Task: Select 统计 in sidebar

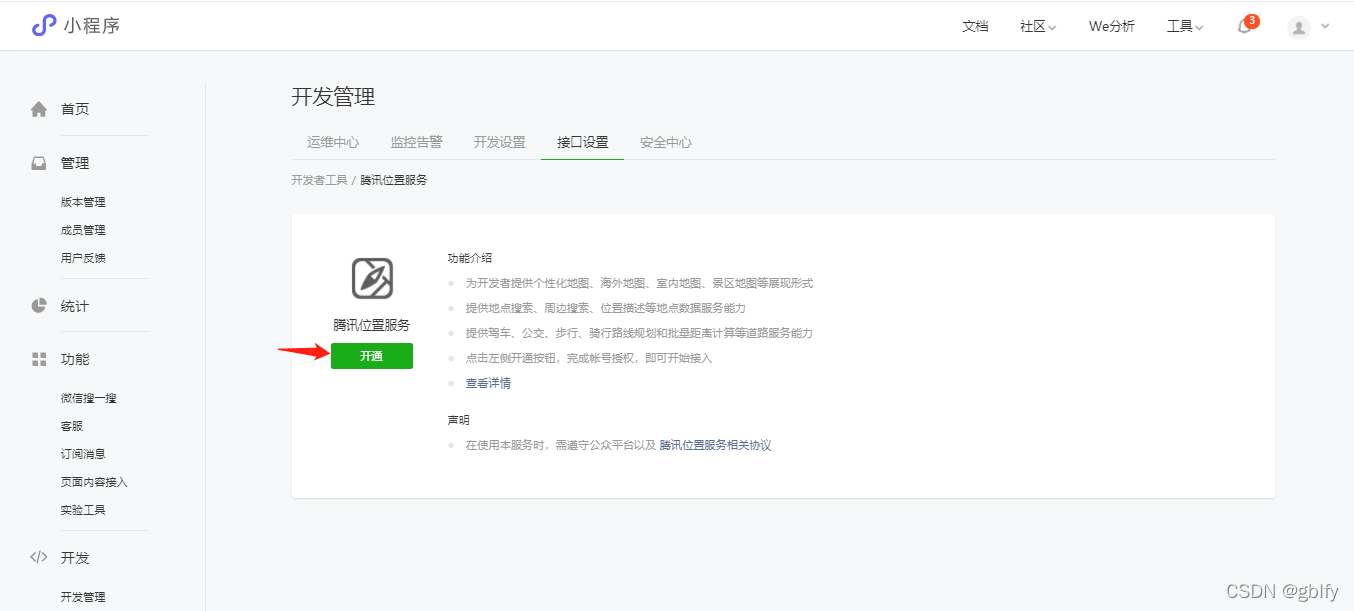Action: click(x=75, y=306)
